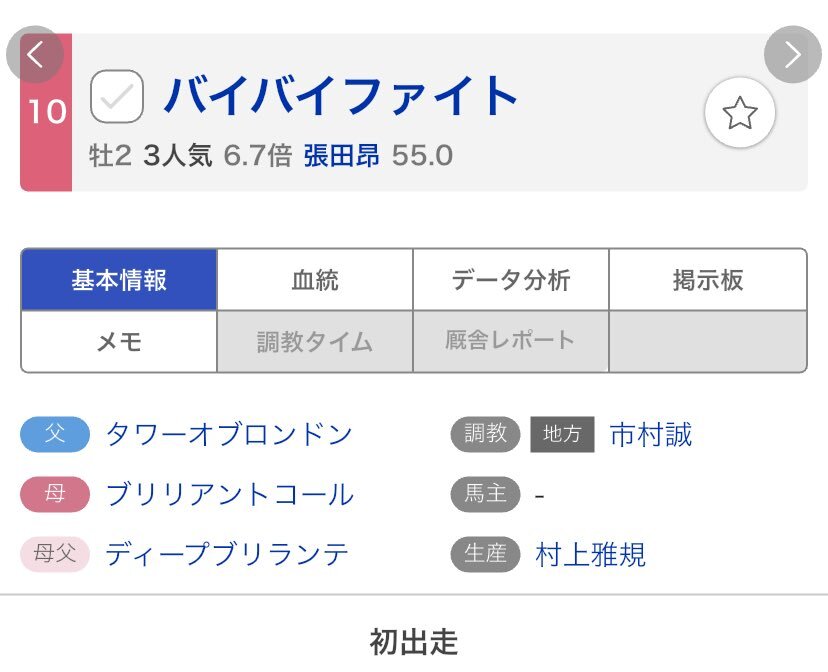Screen dimensions: 828x672
Task: Switch to the 掲示板 tab
Action: click(x=708, y=280)
